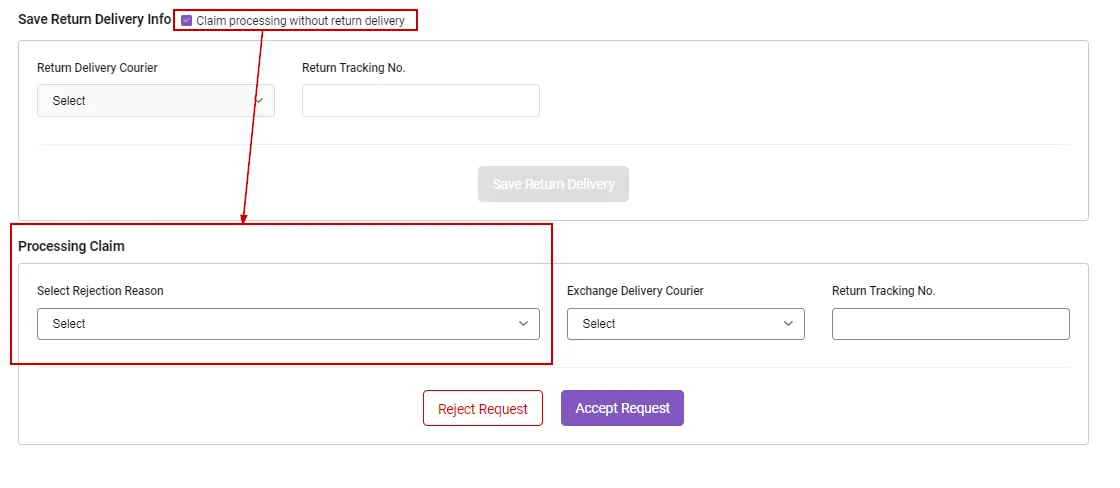Click the chevron arrow of Return Delivery Courier
Image resolution: width=1120 pixels, height=488 pixels.
259,101
